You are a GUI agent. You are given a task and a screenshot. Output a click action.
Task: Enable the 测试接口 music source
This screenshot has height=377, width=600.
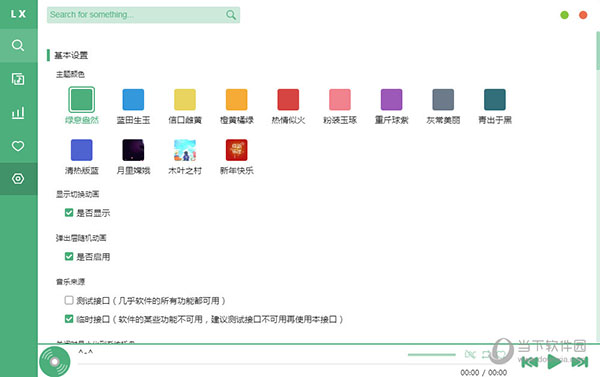pyautogui.click(x=69, y=300)
